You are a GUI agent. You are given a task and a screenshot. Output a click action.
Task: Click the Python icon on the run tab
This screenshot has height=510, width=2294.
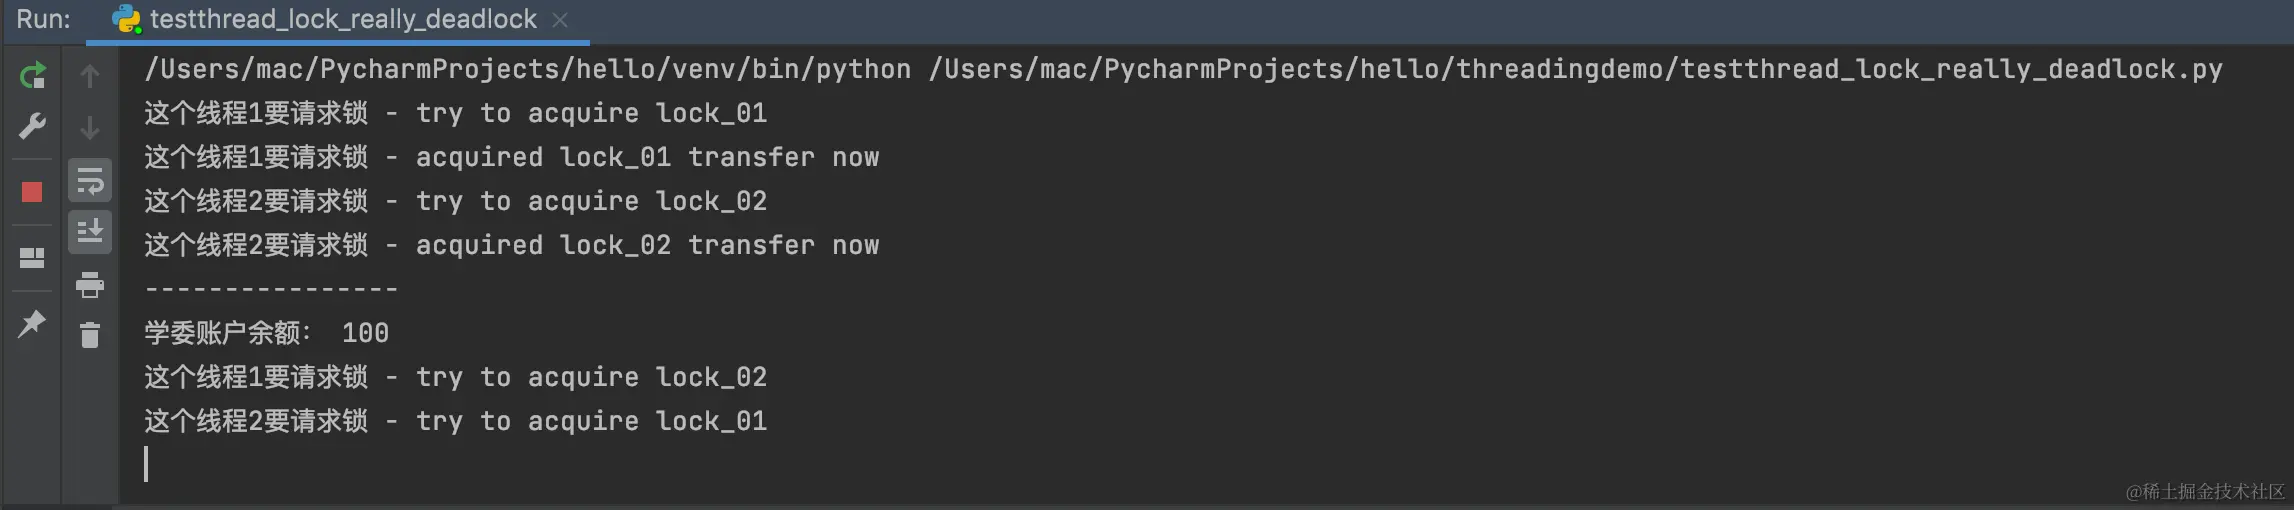[x=126, y=20]
